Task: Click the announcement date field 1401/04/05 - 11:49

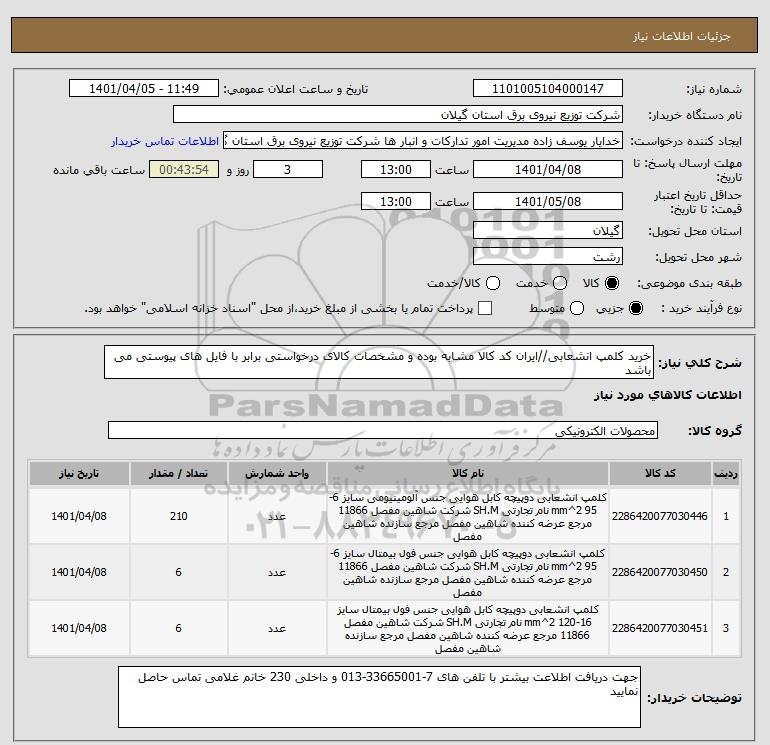Action: [144, 89]
